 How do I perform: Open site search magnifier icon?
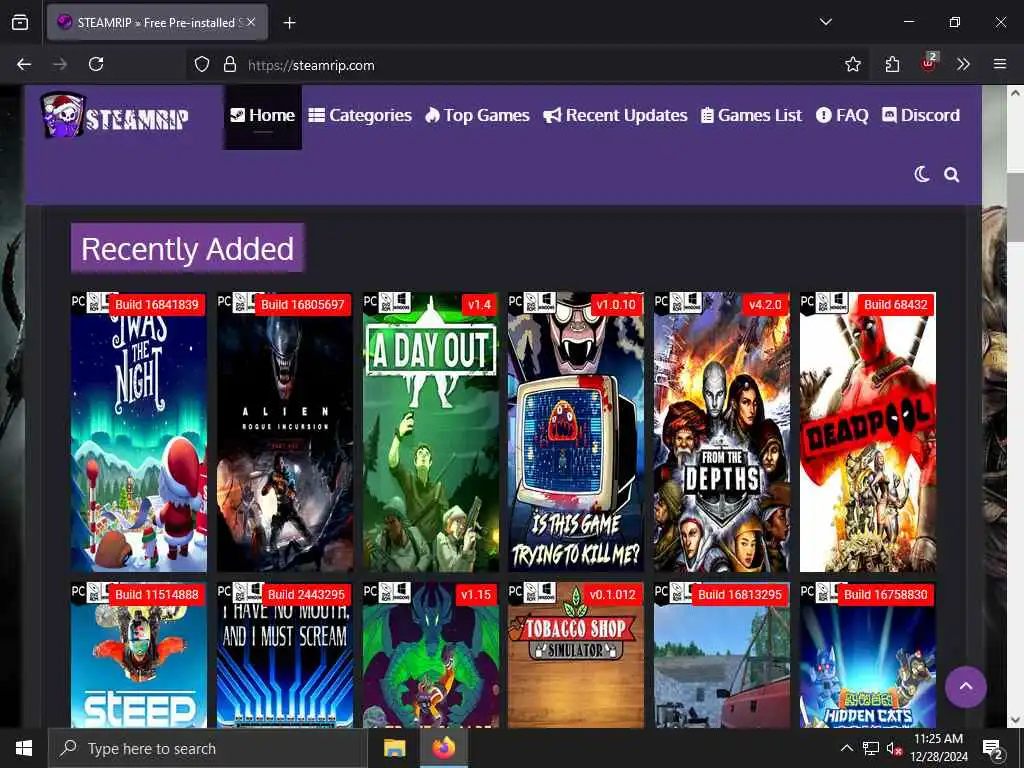pyautogui.click(x=952, y=174)
